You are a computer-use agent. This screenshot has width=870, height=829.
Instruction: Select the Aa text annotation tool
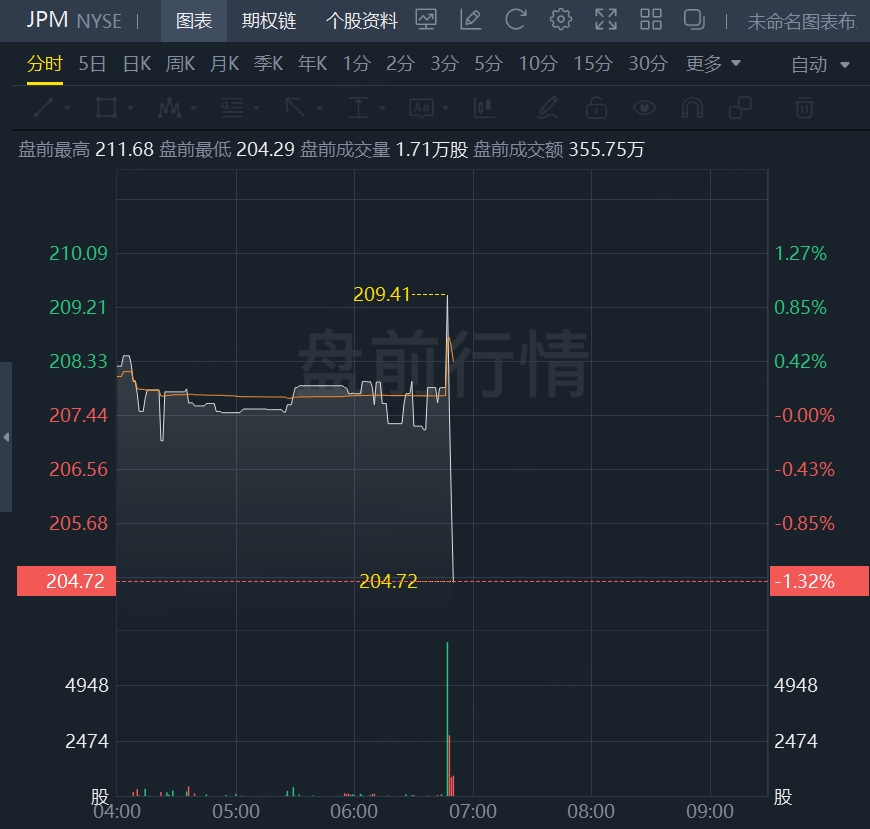click(421, 108)
